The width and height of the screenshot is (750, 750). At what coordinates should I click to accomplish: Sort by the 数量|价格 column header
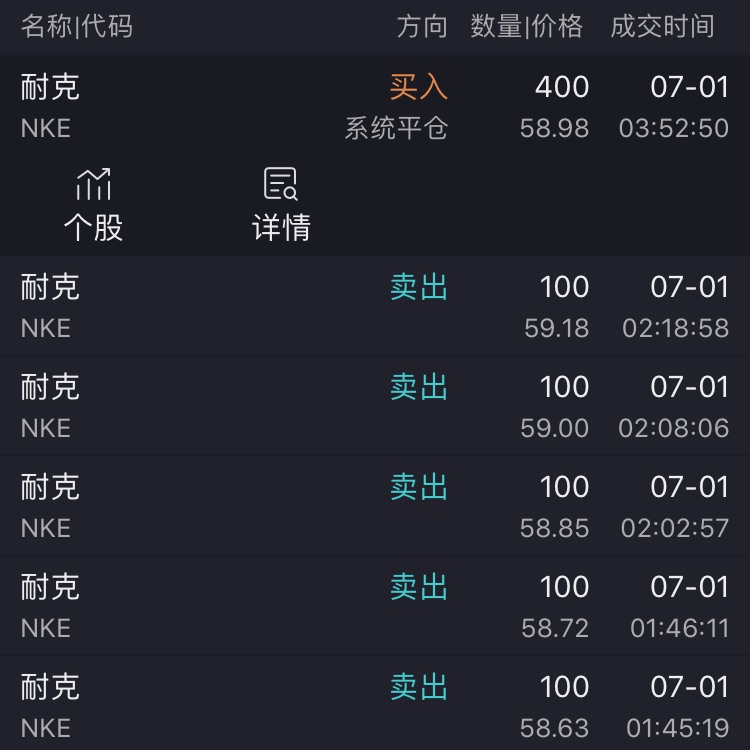point(527,26)
